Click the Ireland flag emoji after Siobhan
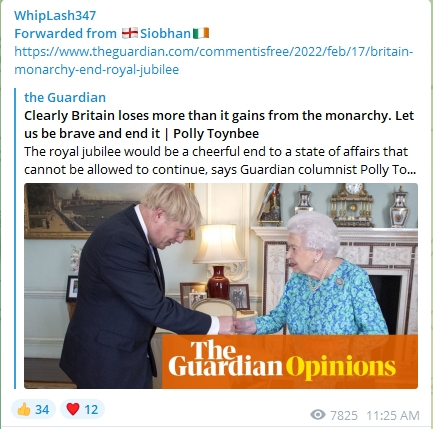Screen dimensions: 433x429 201,33
